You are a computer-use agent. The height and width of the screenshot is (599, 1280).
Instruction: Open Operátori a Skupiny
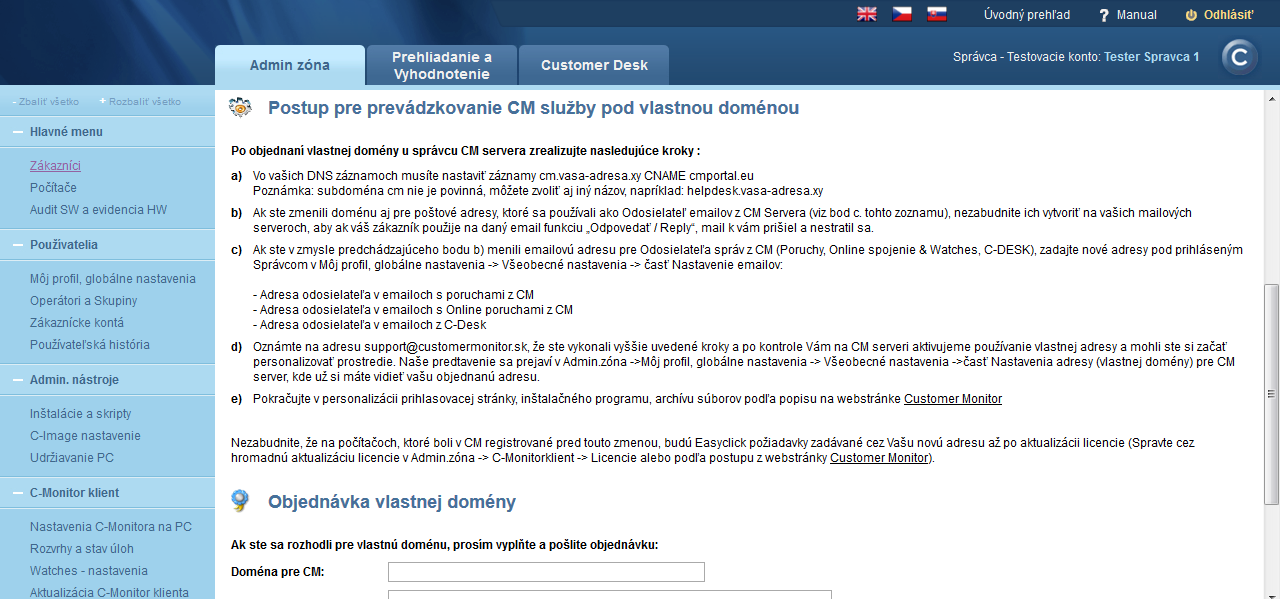(84, 301)
